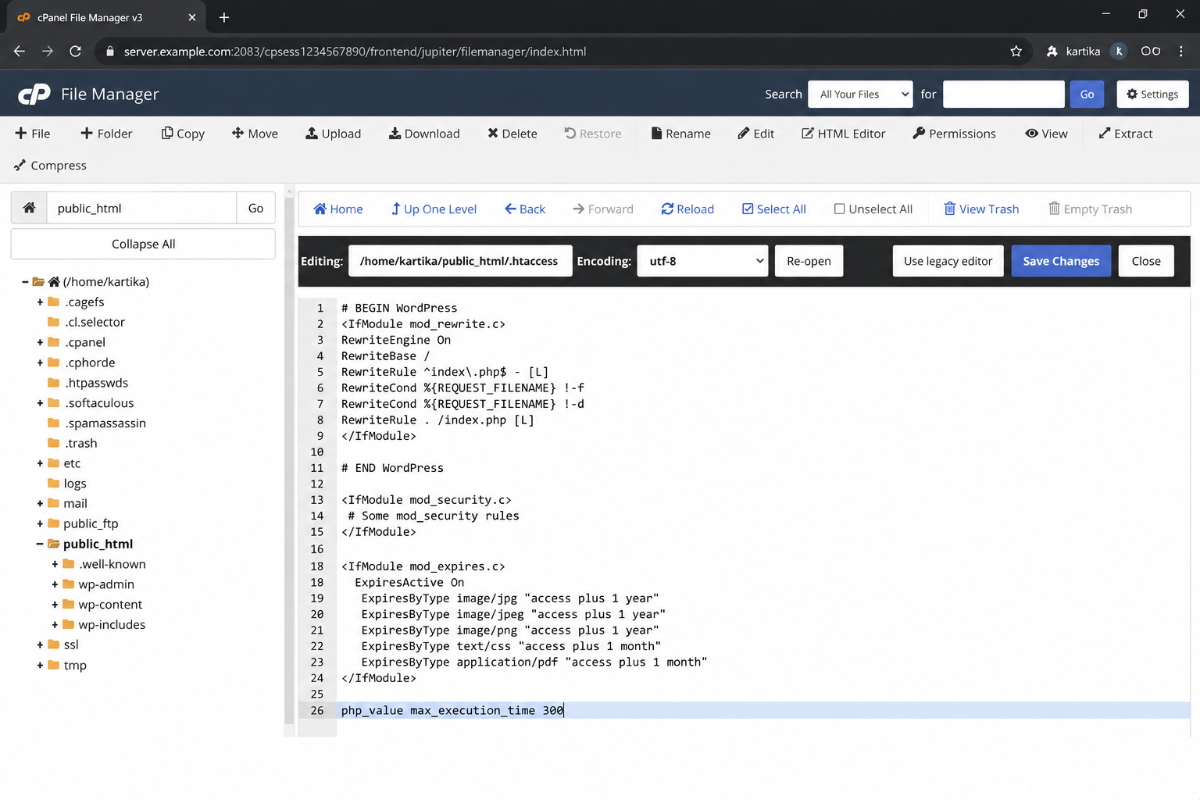Click Go next to public_html path

point(256,208)
